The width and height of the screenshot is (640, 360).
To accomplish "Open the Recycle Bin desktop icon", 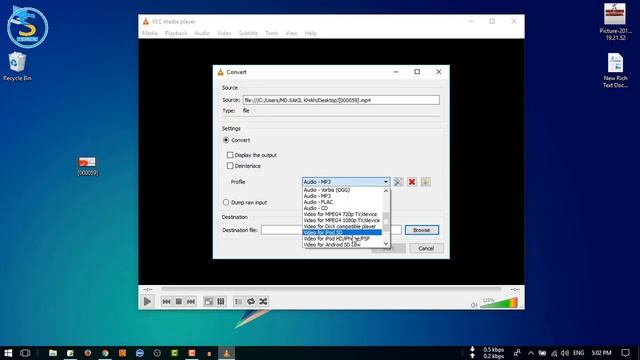I will (17, 67).
